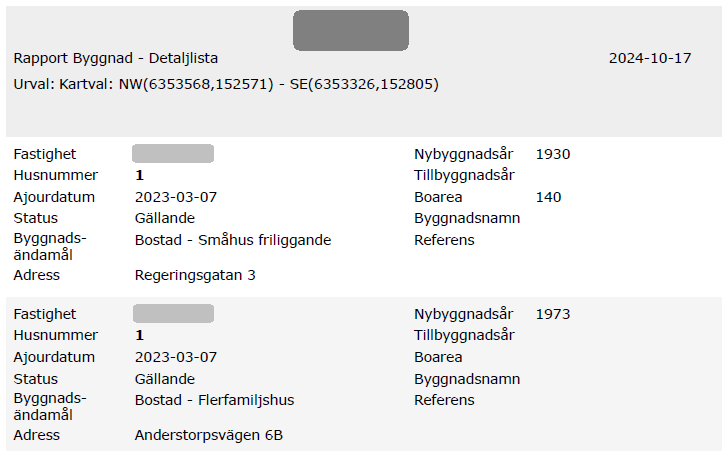The width and height of the screenshot is (726, 451).
Task: Click the Nybyggnadsår label beside 1973
Action: pos(464,314)
